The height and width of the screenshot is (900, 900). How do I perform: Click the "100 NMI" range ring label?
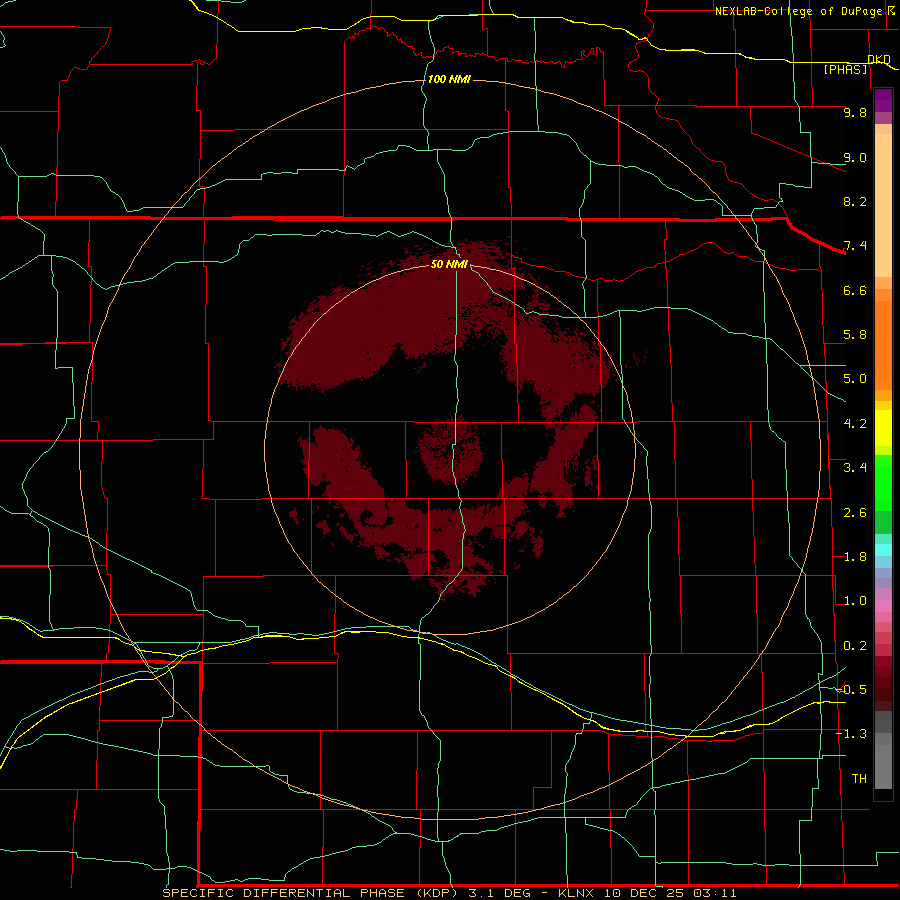pyautogui.click(x=449, y=79)
